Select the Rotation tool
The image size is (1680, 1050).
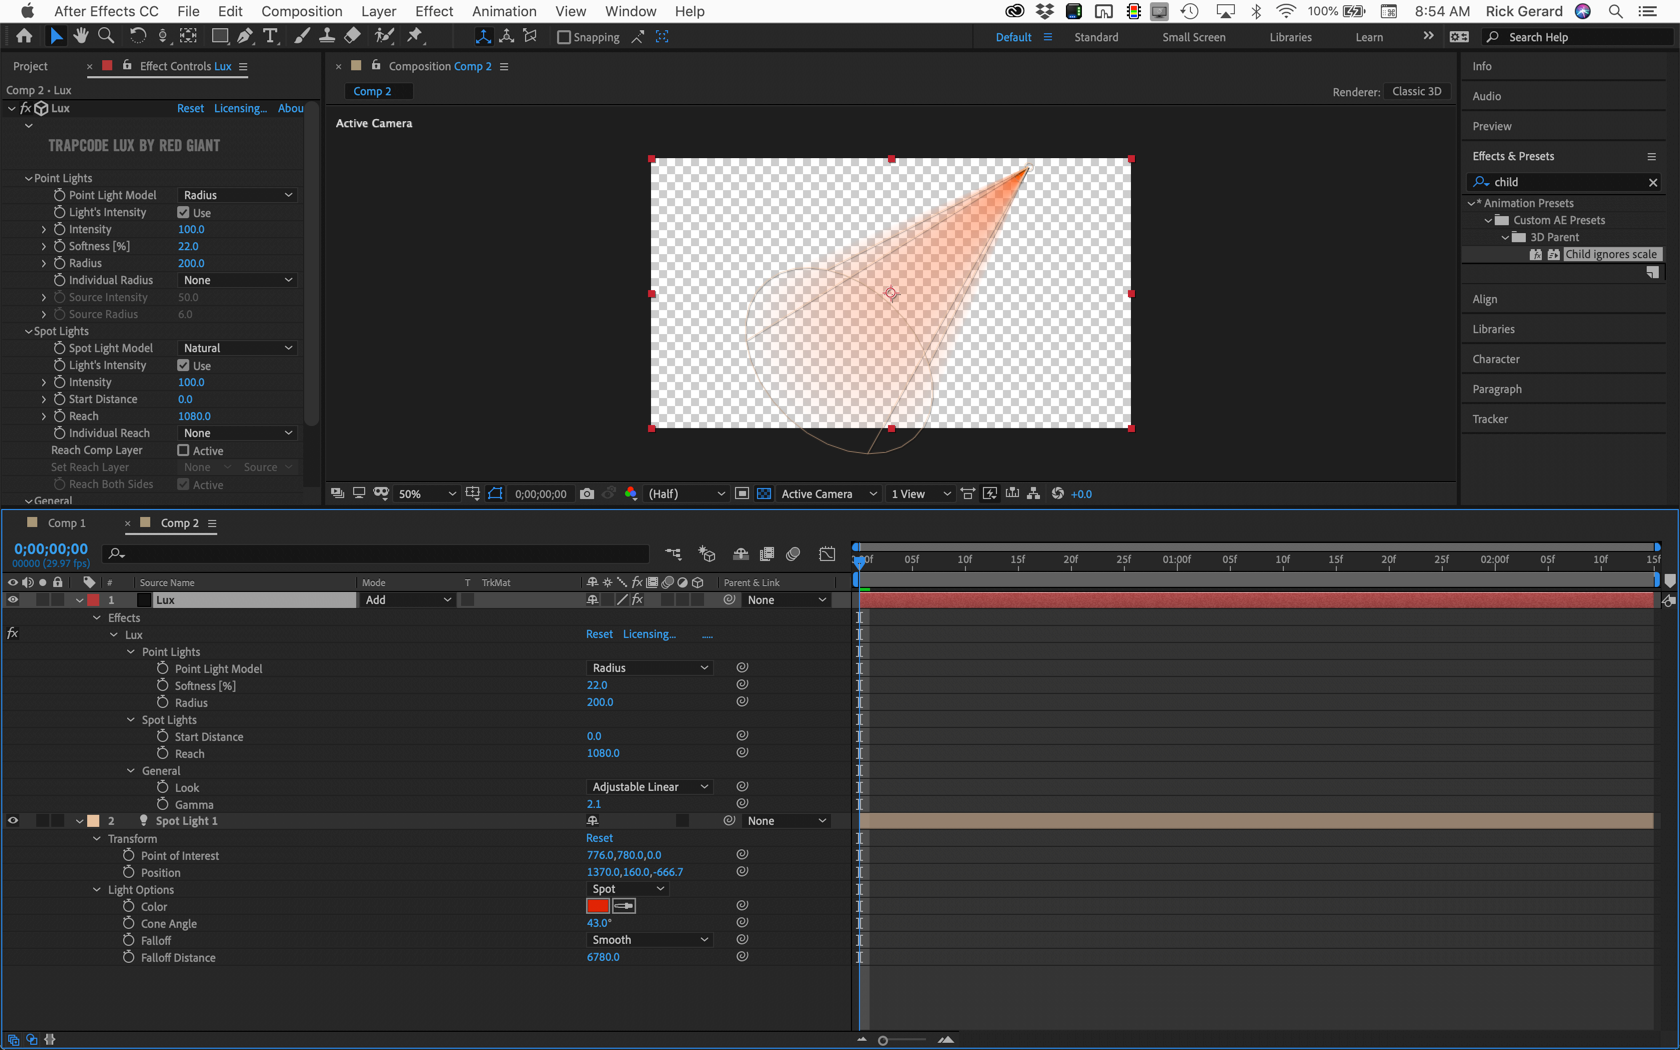pos(137,36)
